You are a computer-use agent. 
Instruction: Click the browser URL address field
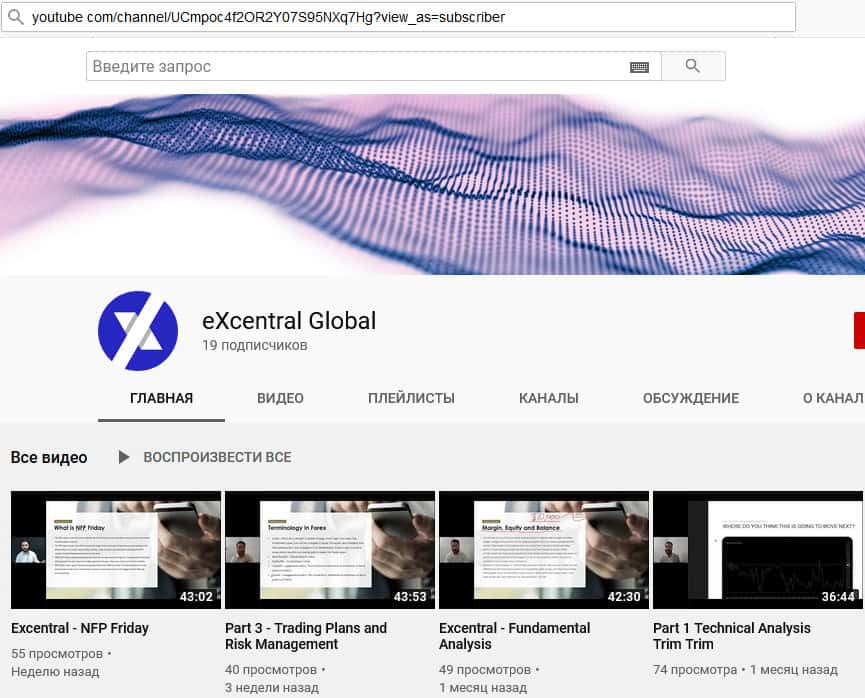[x=398, y=17]
